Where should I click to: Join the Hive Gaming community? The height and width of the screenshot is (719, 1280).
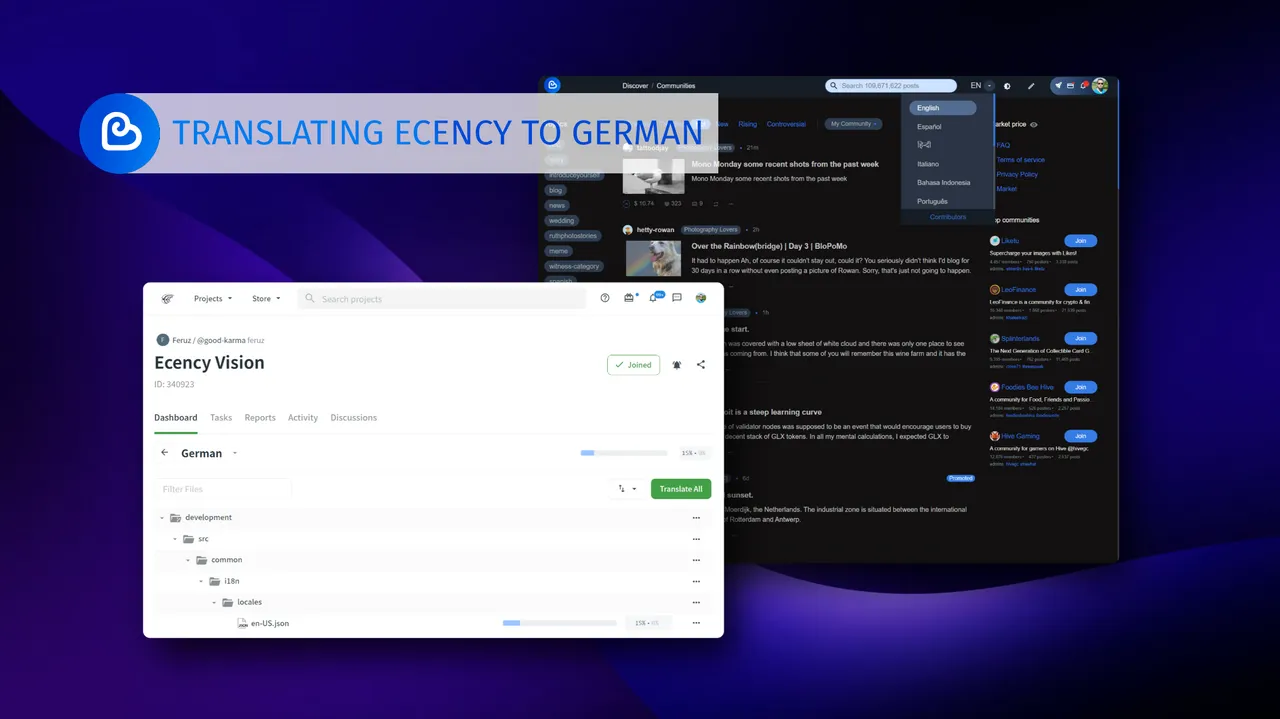coord(1080,436)
